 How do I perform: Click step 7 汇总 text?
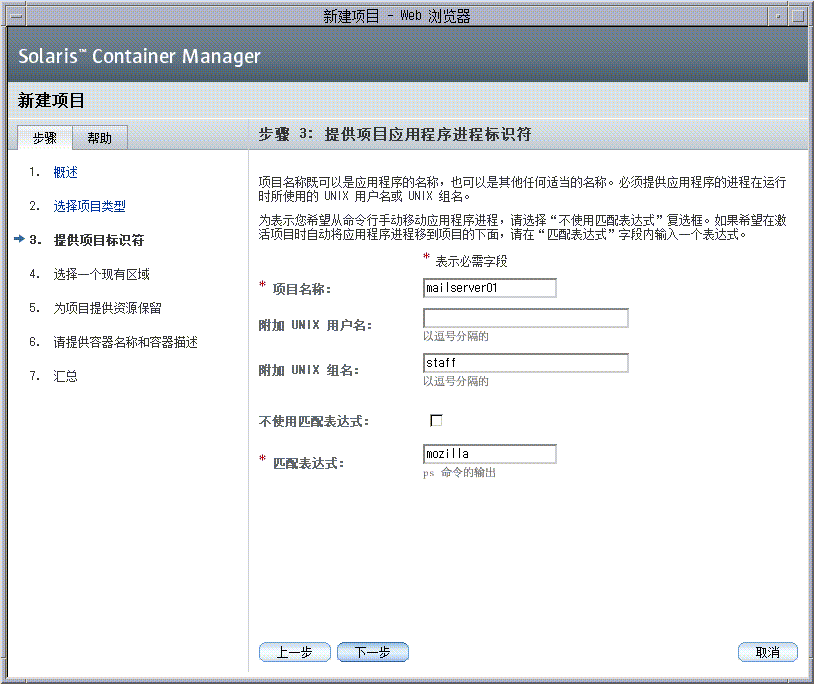pyautogui.click(x=65, y=376)
